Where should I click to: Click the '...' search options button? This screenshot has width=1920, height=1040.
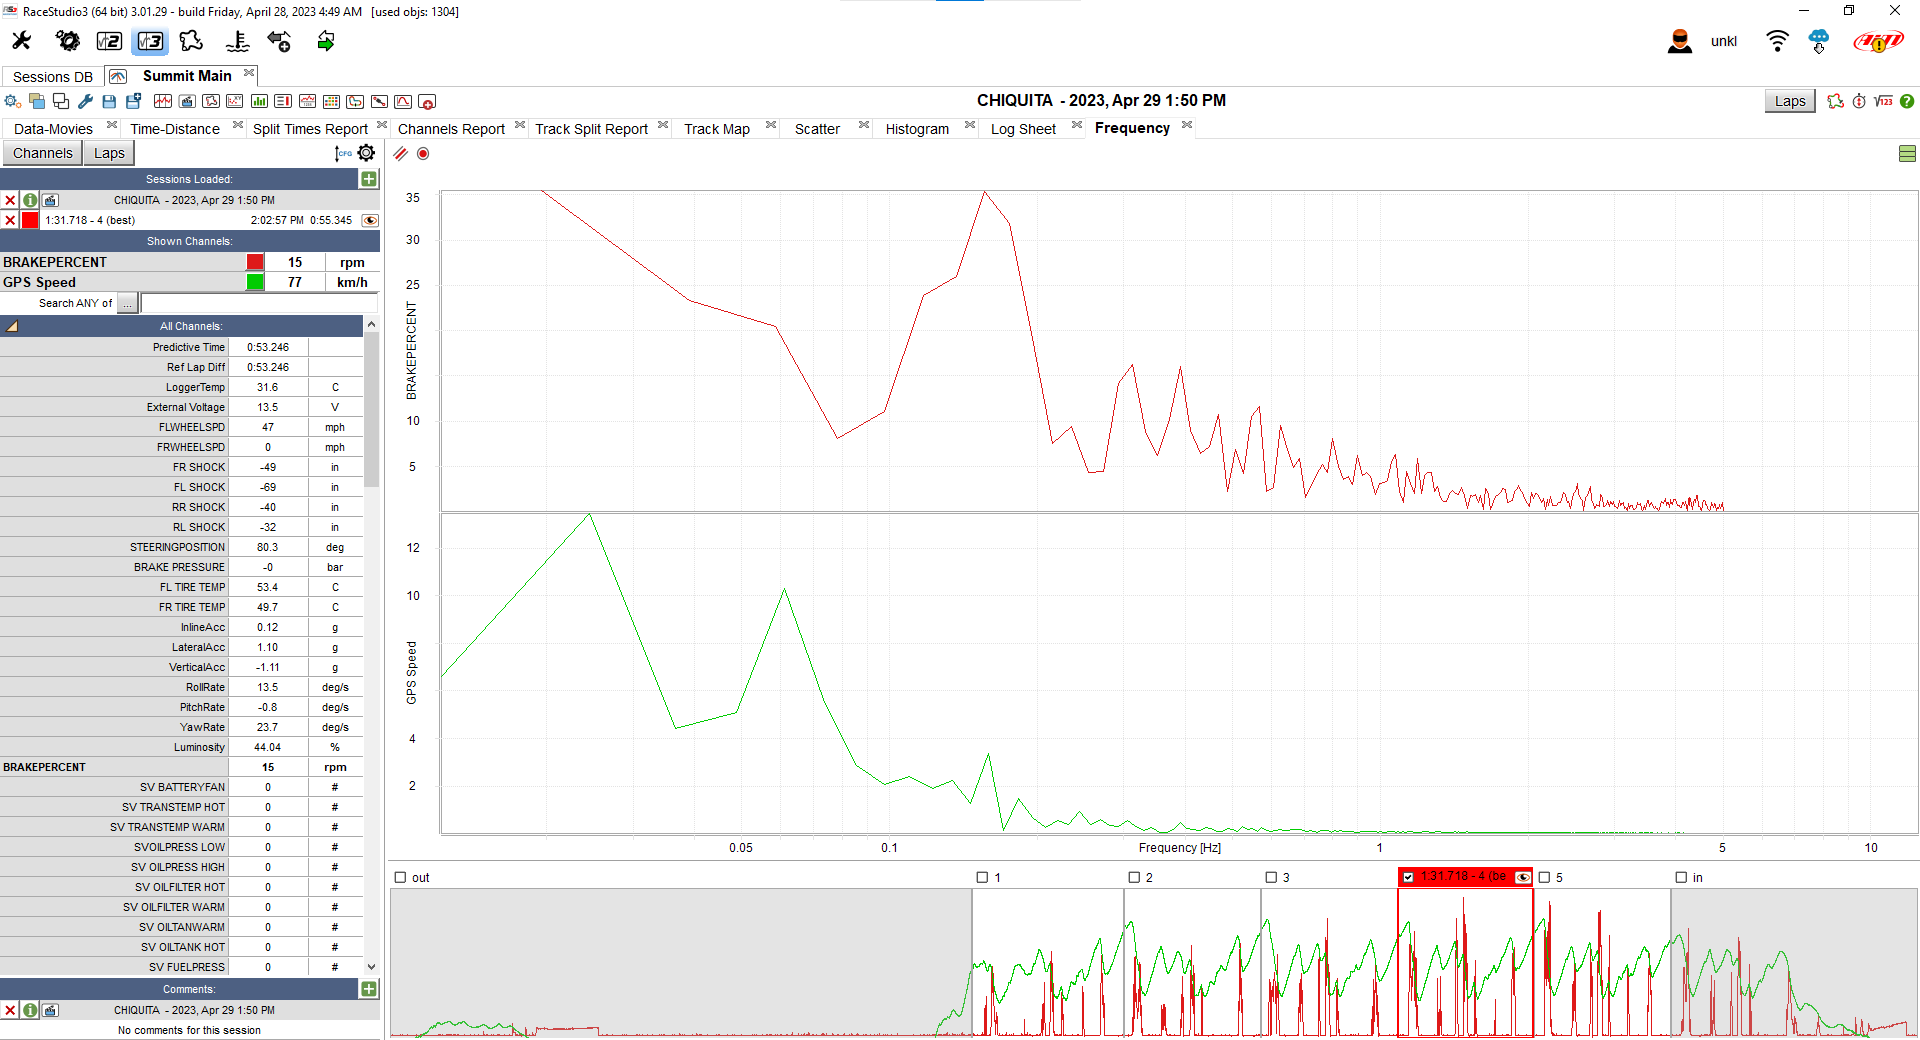(128, 303)
